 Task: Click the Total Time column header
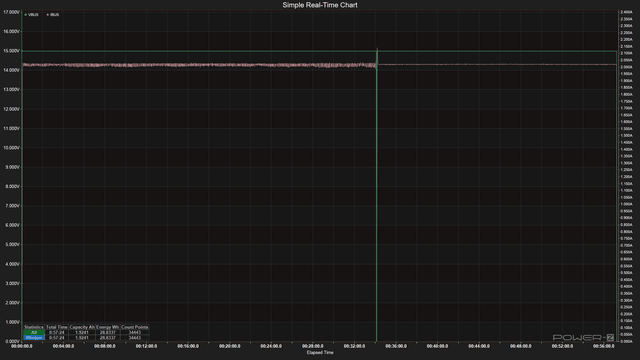[x=57, y=327]
